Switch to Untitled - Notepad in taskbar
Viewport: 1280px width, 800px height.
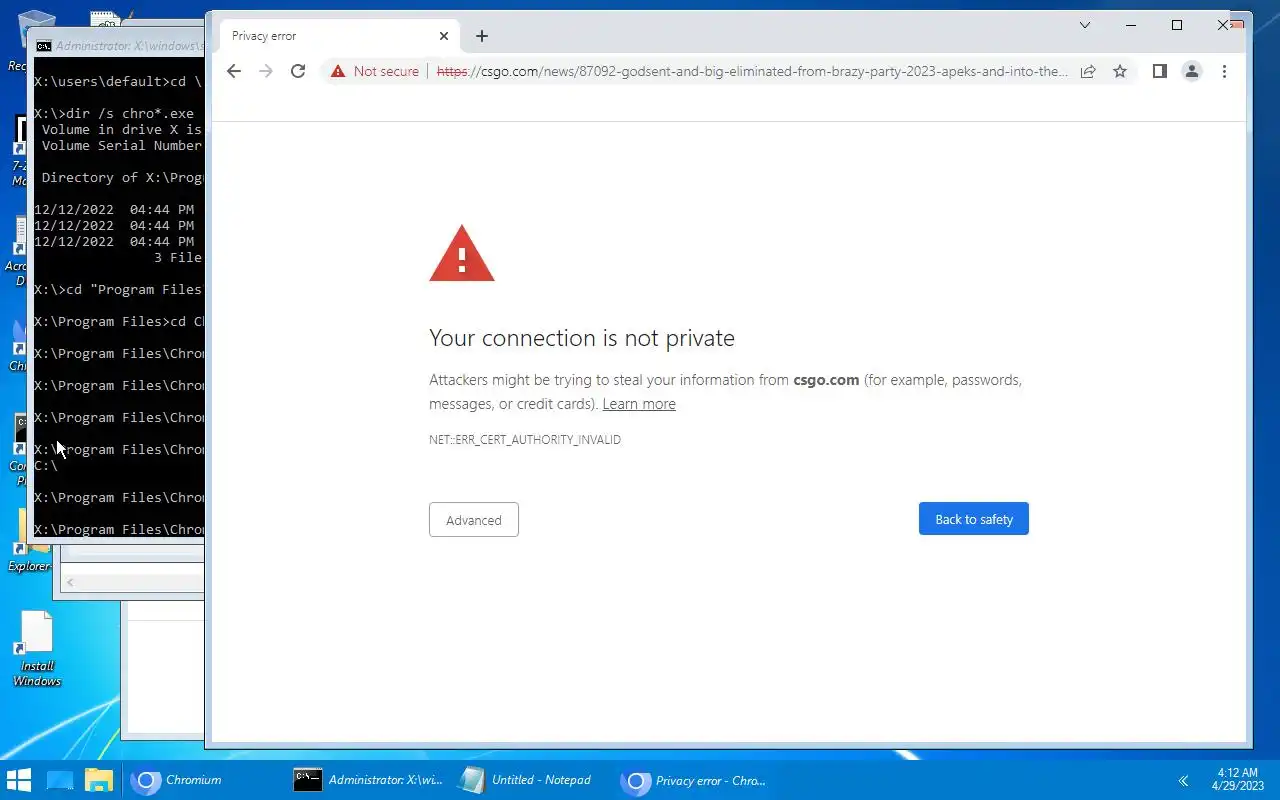(529, 780)
